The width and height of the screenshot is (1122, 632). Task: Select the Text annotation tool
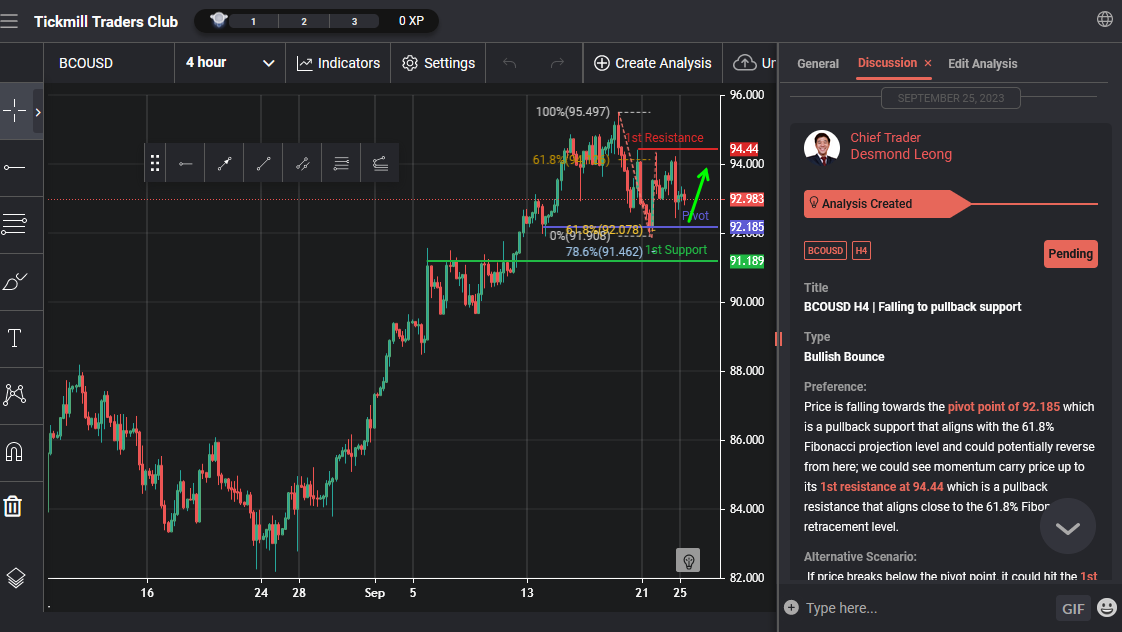coord(14,338)
